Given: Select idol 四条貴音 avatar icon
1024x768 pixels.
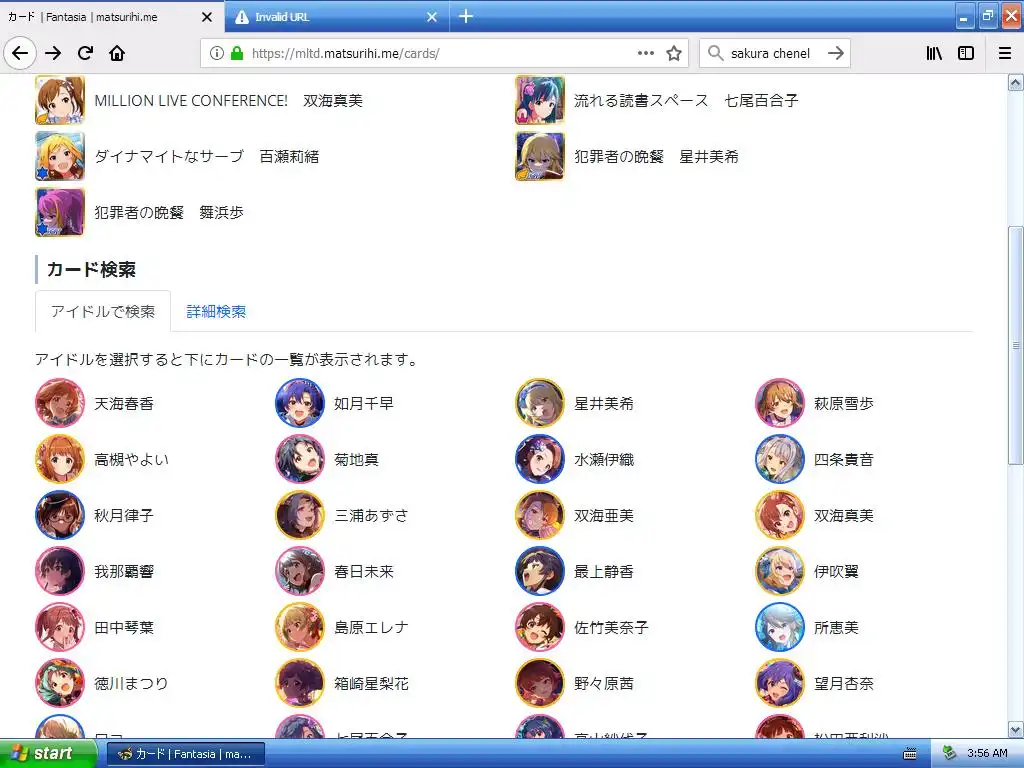Looking at the screenshot, I should [780, 459].
